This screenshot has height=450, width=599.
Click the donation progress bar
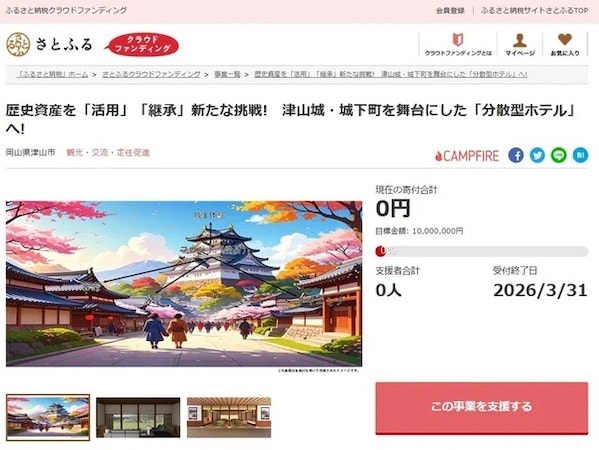482,251
